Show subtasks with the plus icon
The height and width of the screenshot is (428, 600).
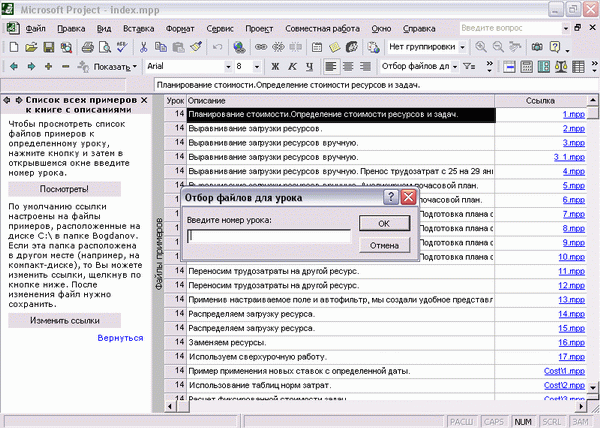point(48,67)
